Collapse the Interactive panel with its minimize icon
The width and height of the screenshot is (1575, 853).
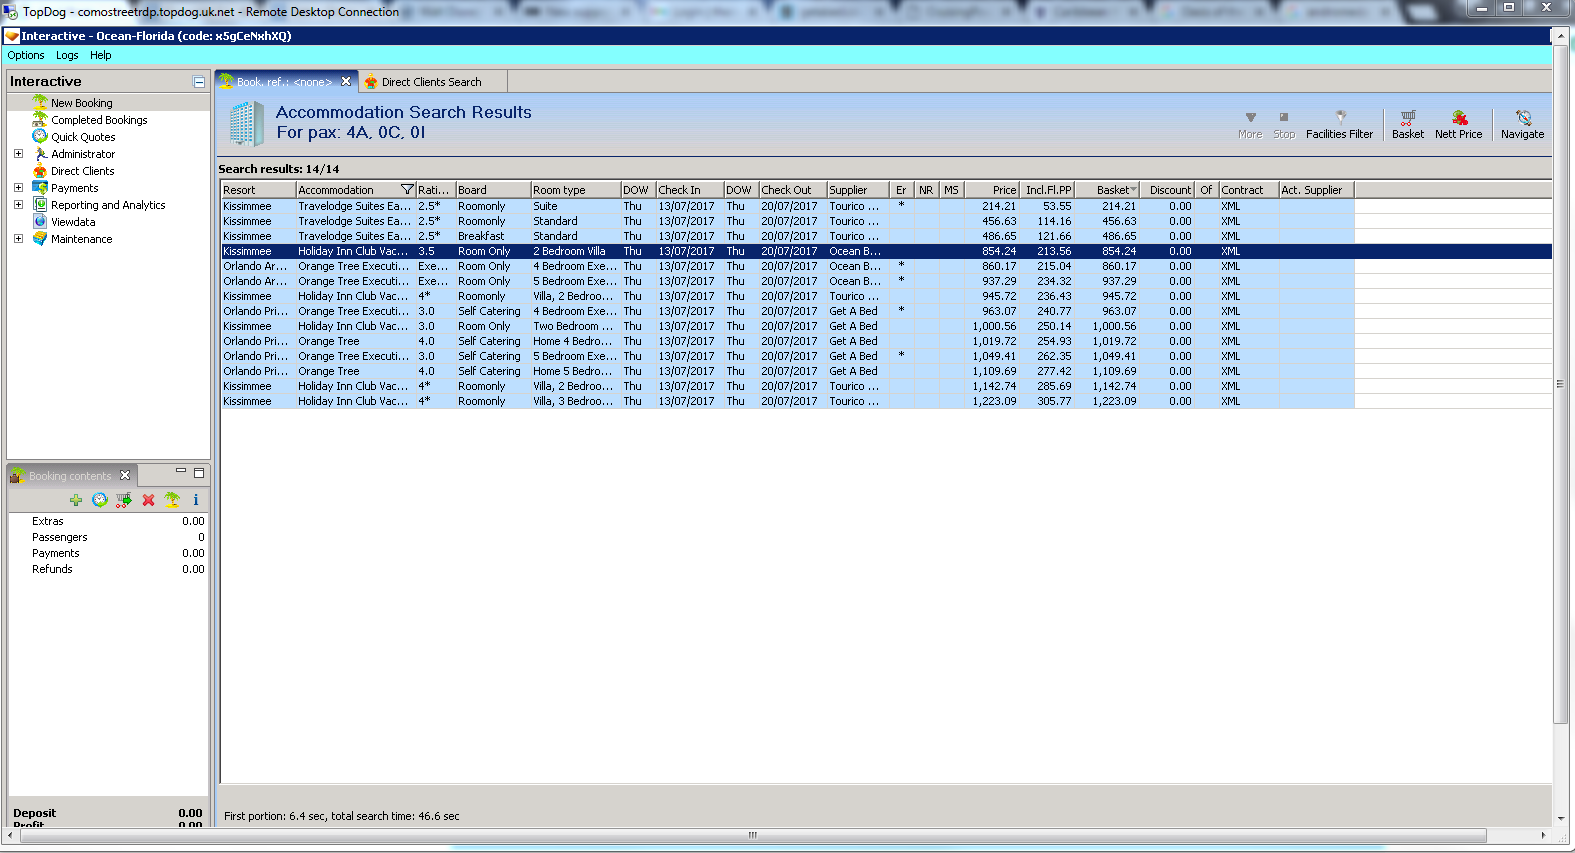(199, 82)
